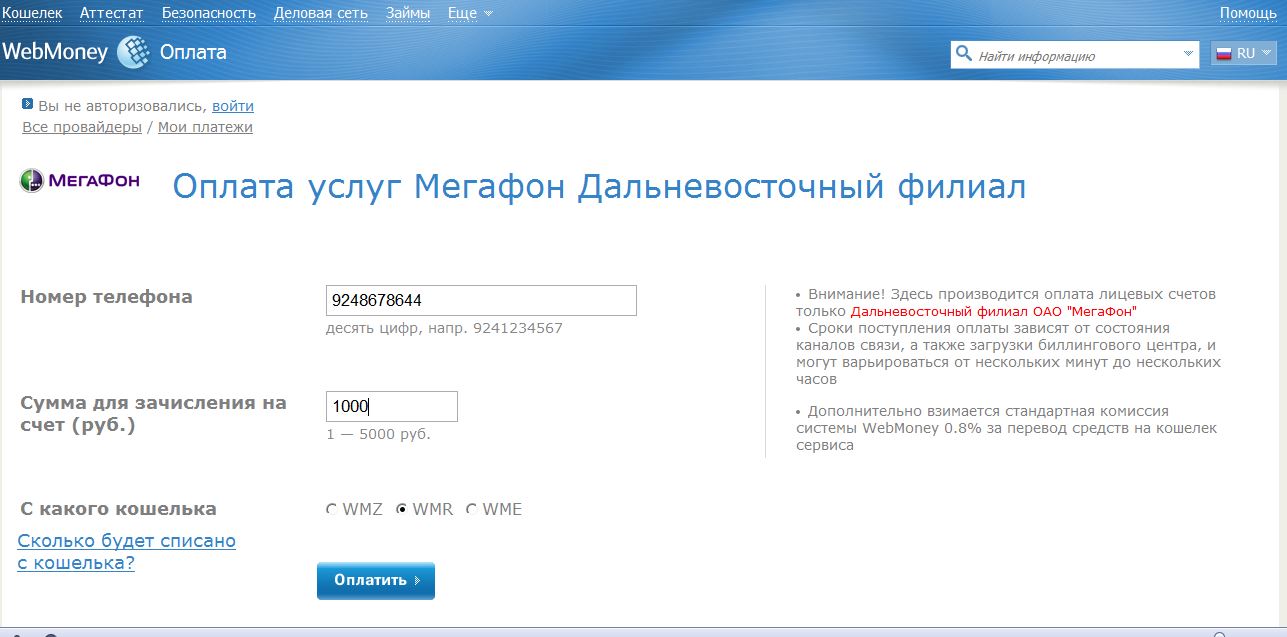Click the 'Сумма для зачисления на счет' label

153,414
